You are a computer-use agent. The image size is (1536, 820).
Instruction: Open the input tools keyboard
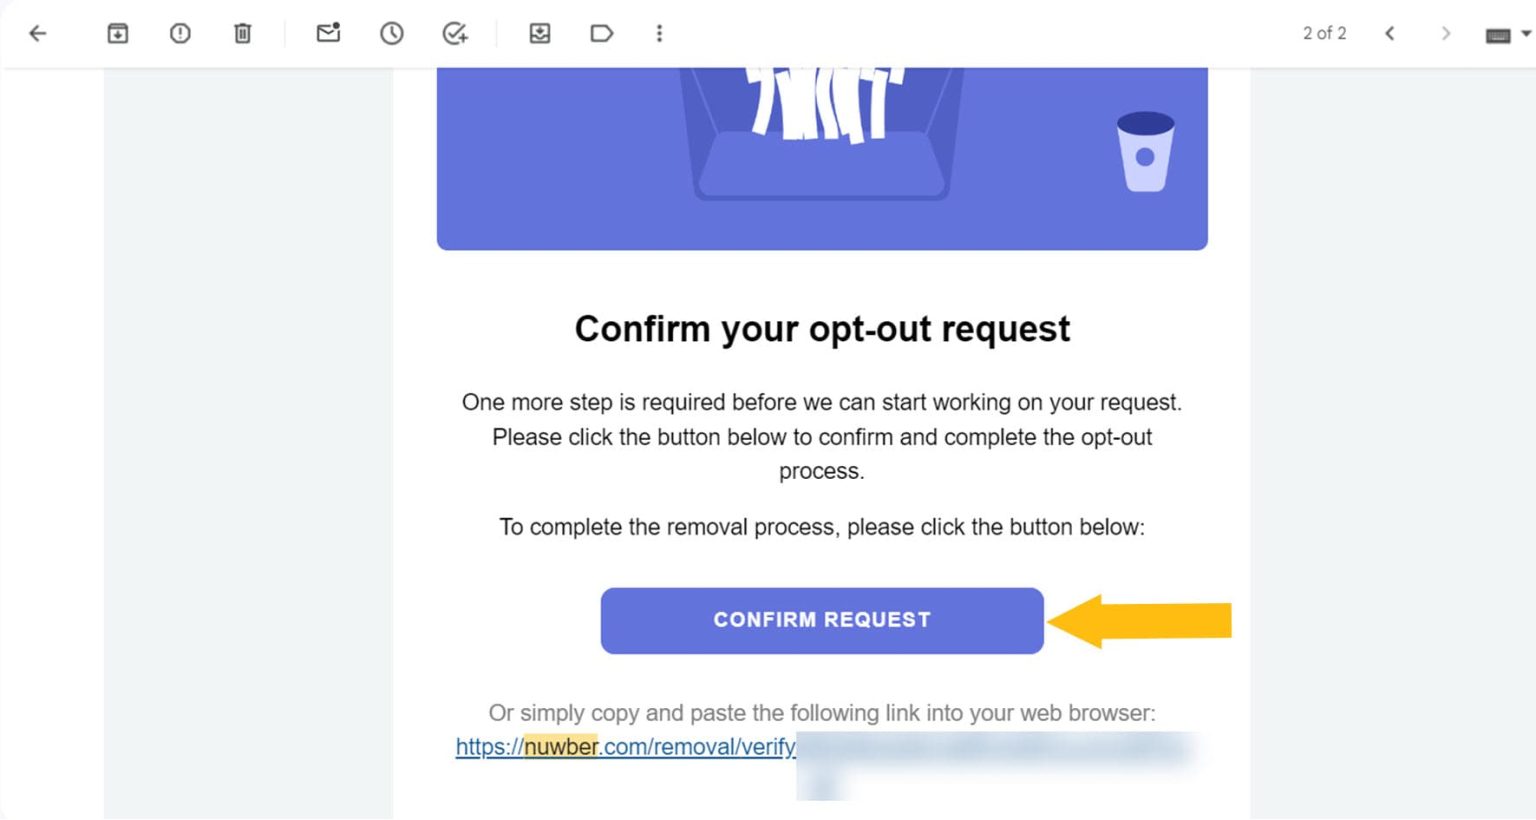tap(1497, 33)
